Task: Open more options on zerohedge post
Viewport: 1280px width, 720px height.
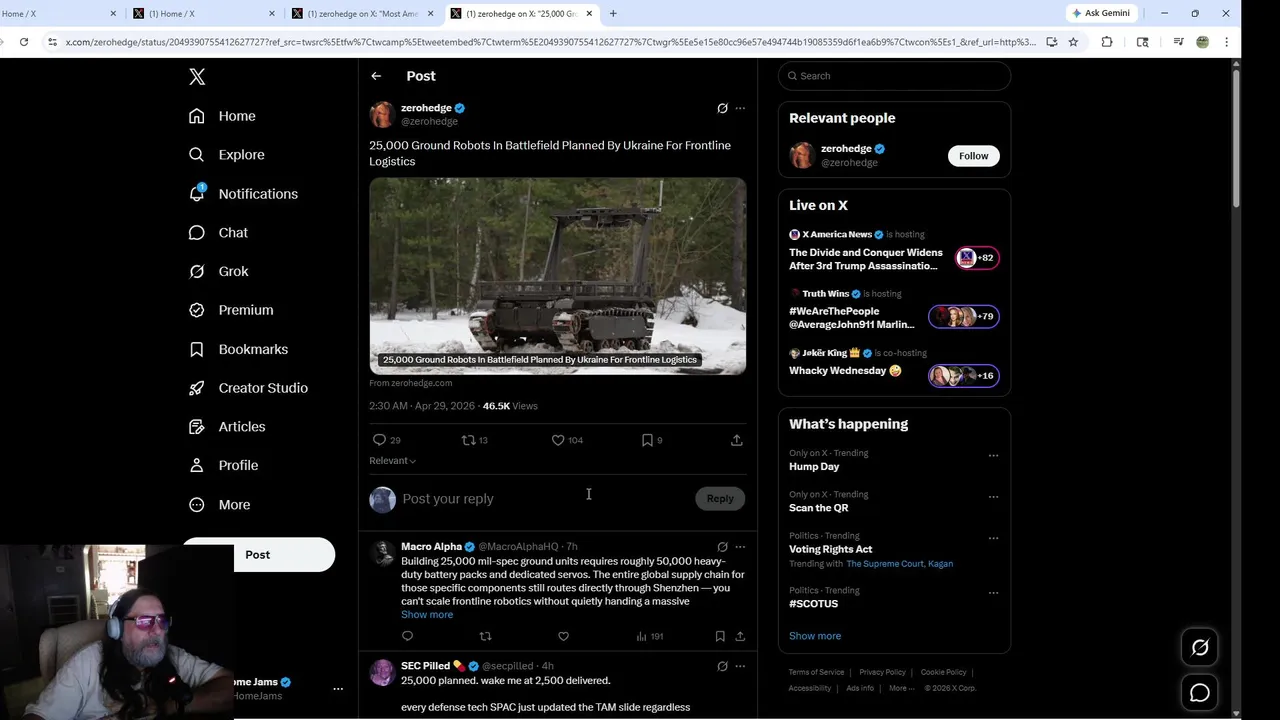Action: [740, 108]
